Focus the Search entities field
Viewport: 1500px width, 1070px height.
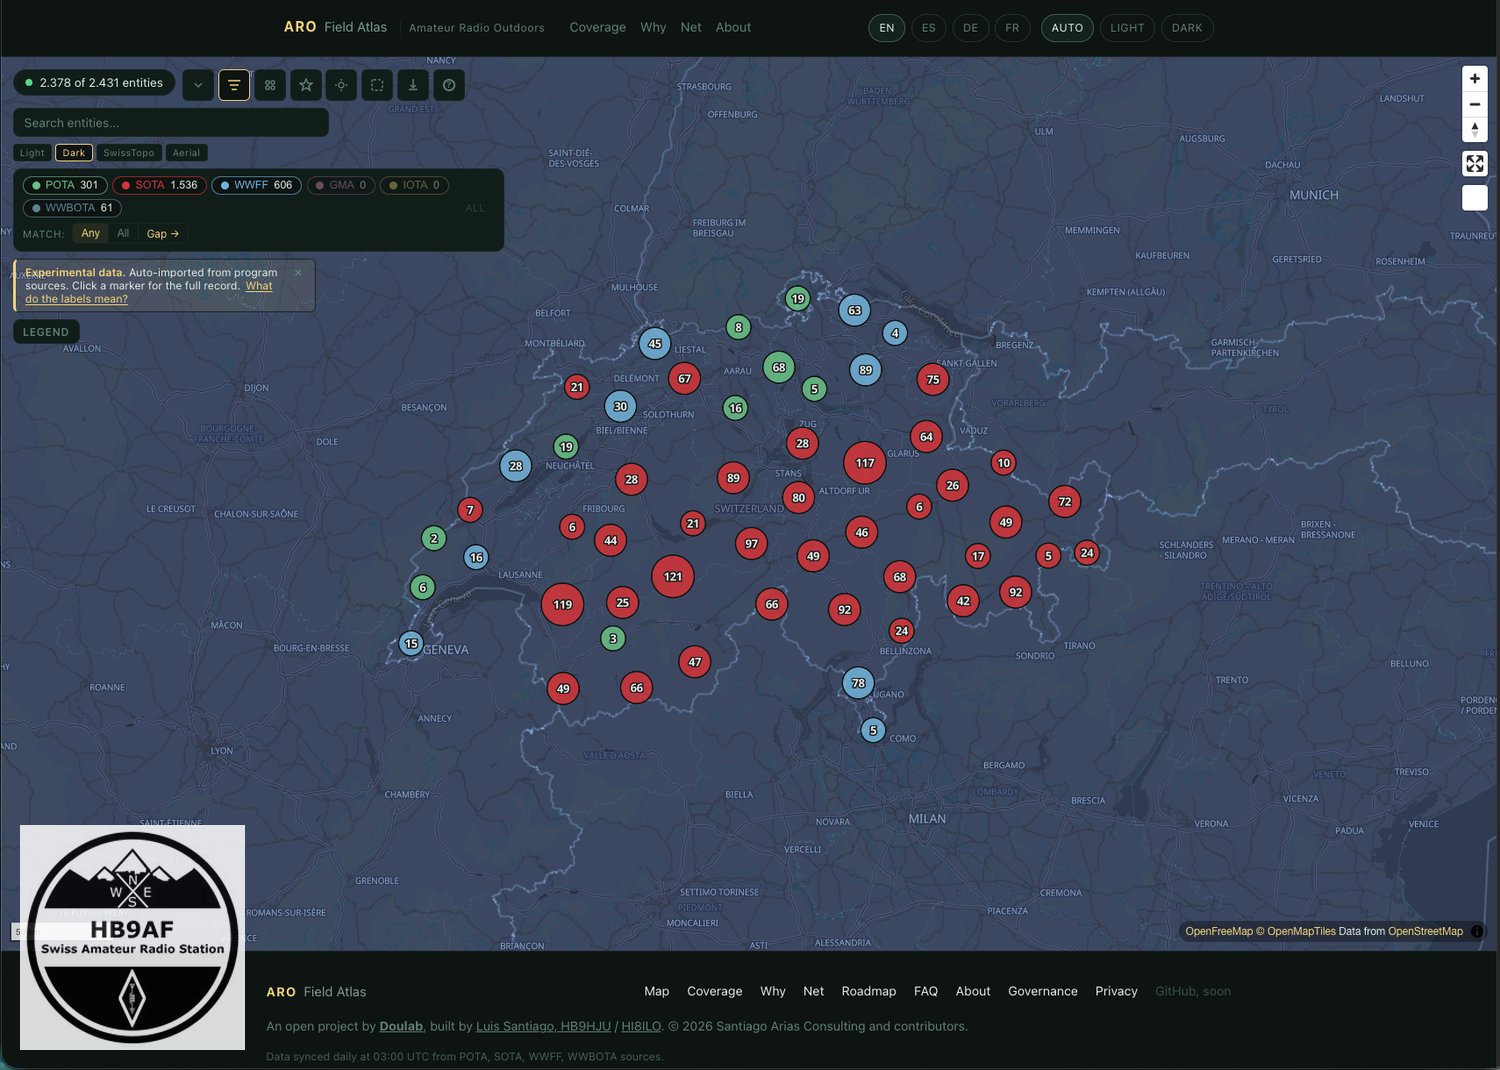pos(171,123)
